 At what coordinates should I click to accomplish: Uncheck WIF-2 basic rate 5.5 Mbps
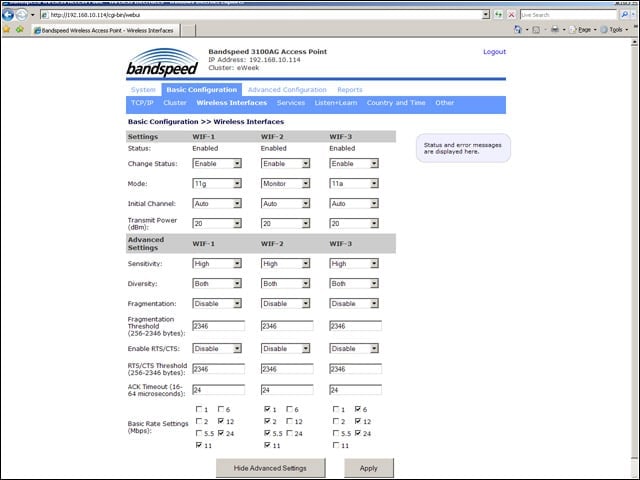[267, 433]
